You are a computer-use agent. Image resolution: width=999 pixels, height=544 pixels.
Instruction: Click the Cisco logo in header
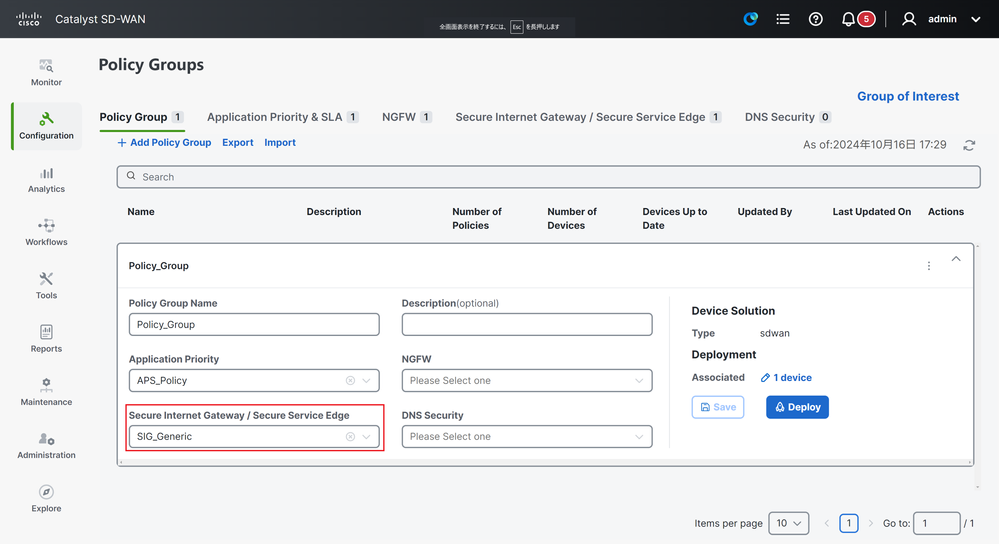(x=29, y=19)
